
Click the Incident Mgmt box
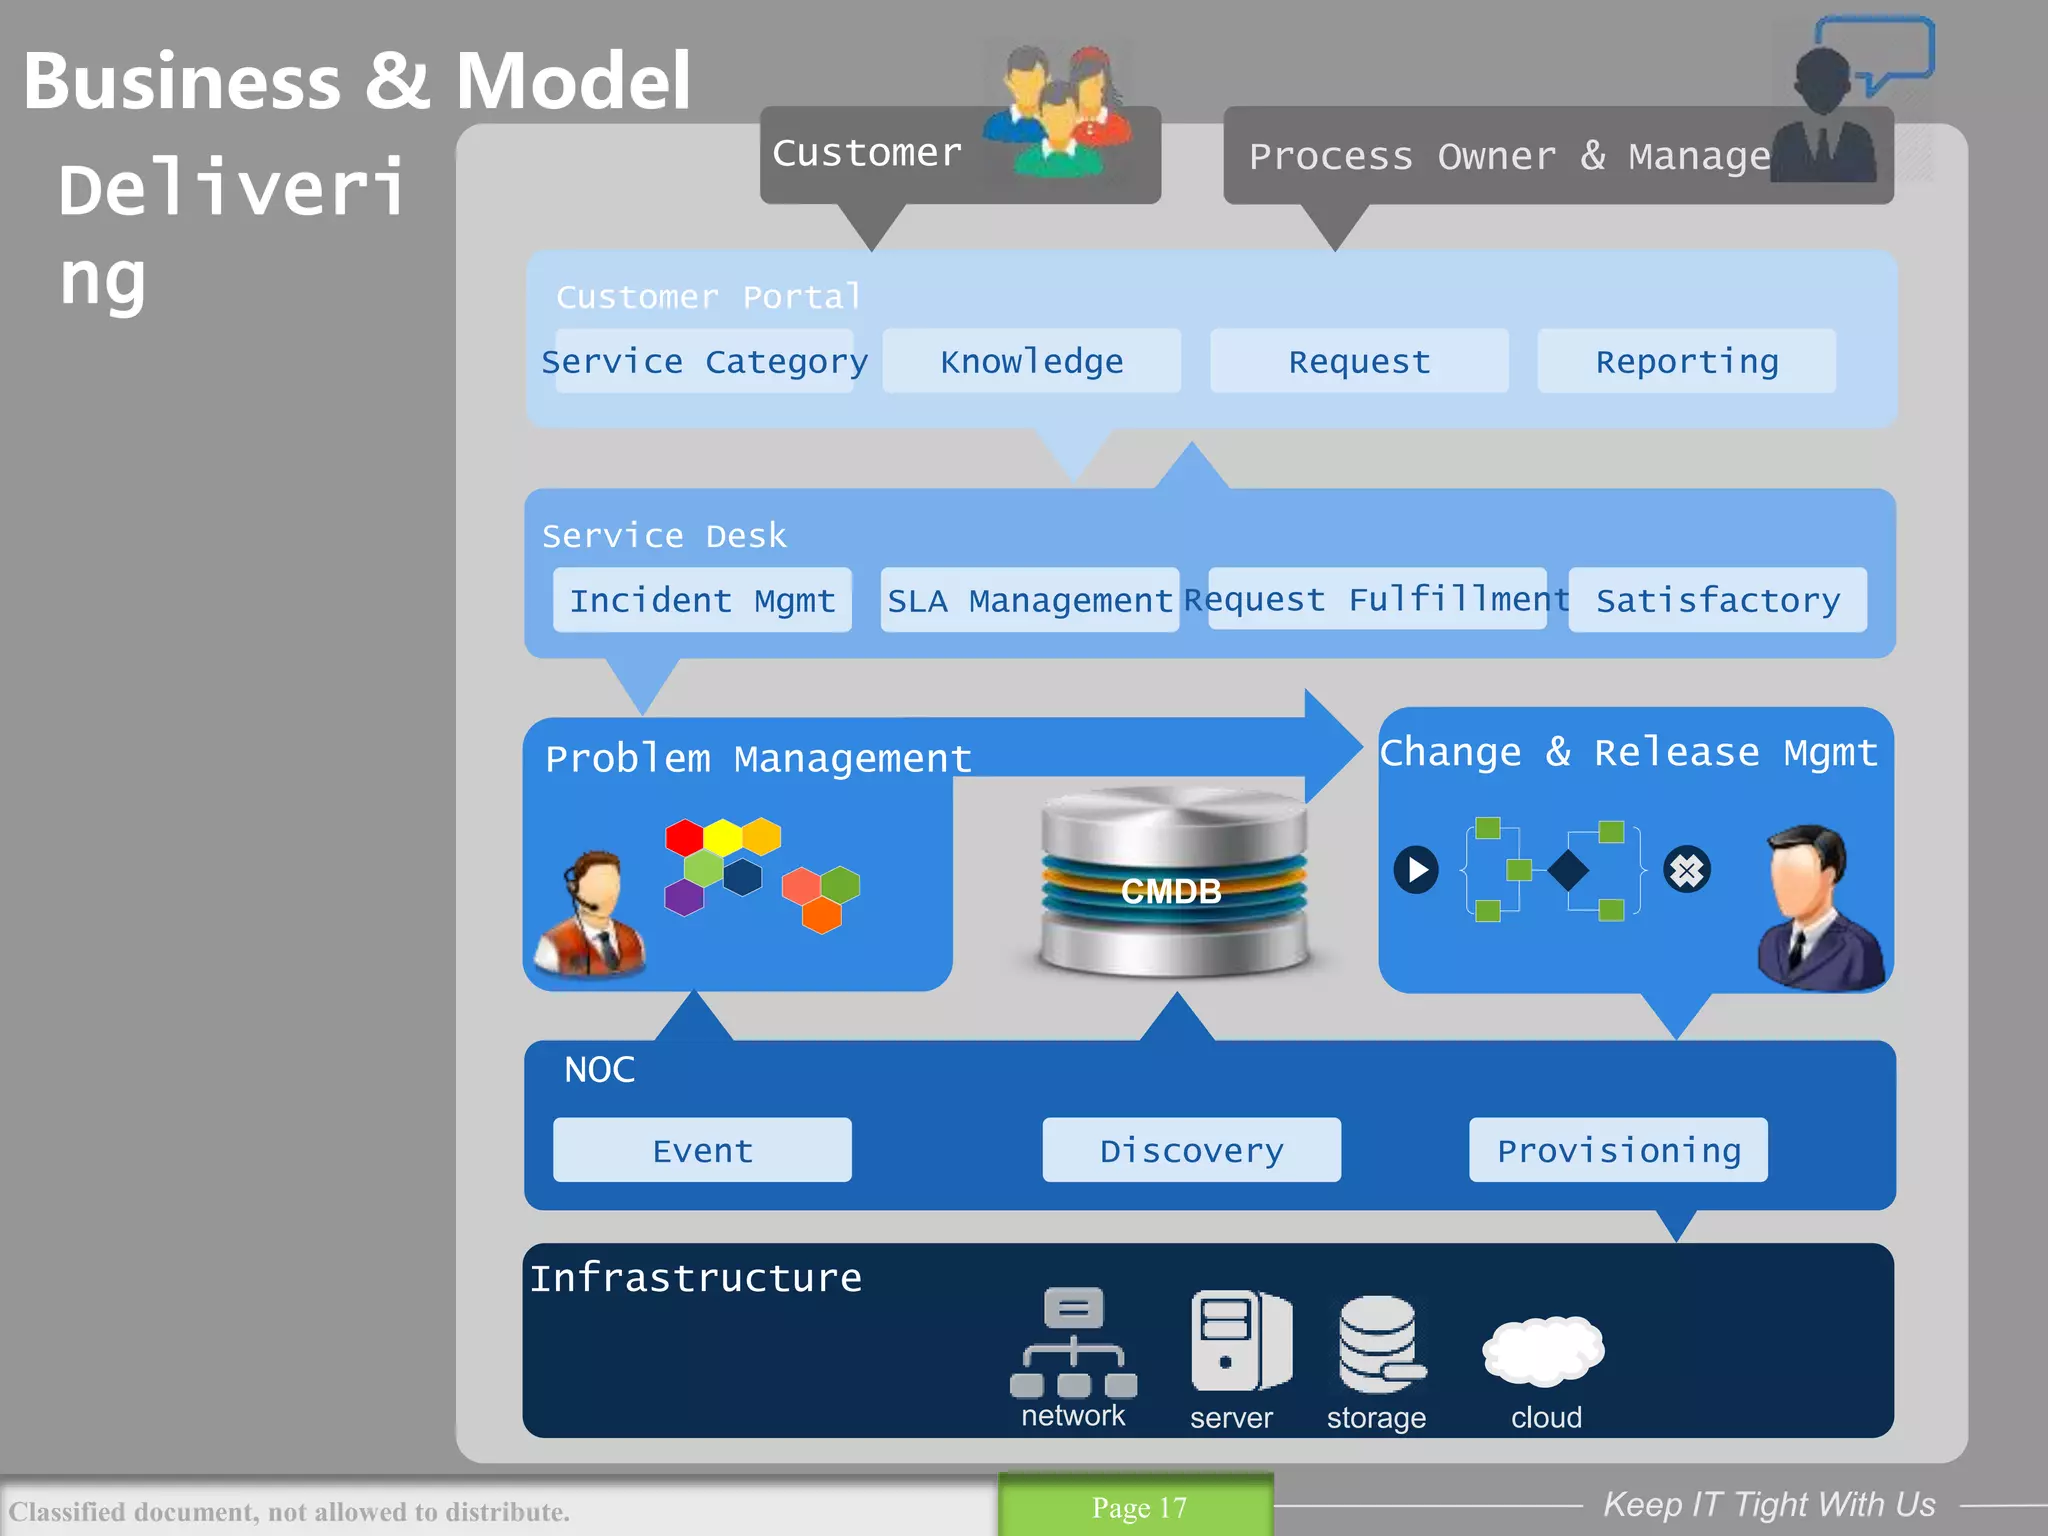coord(702,600)
